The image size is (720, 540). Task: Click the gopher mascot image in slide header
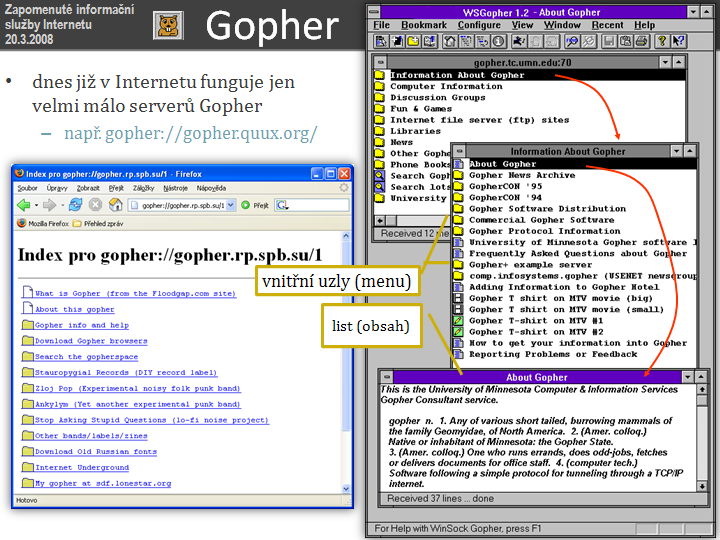[x=168, y=25]
